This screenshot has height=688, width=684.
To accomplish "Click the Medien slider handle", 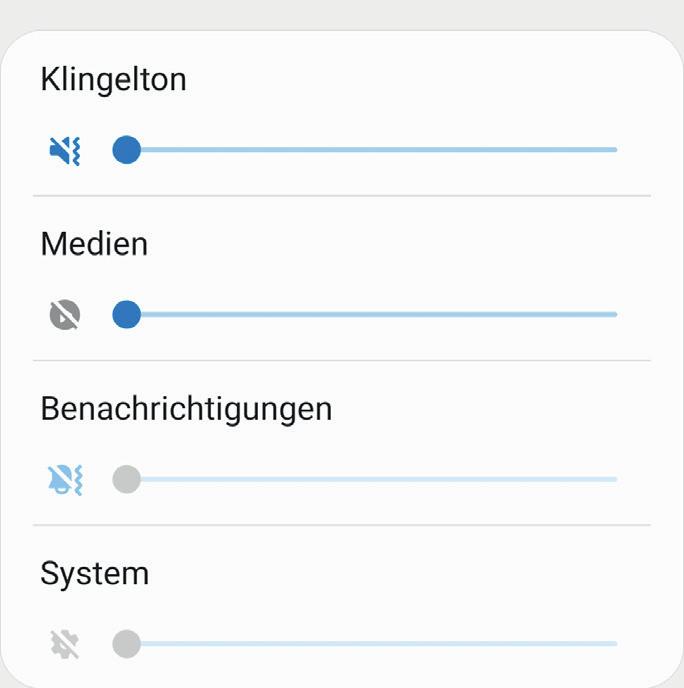I will click(126, 314).
